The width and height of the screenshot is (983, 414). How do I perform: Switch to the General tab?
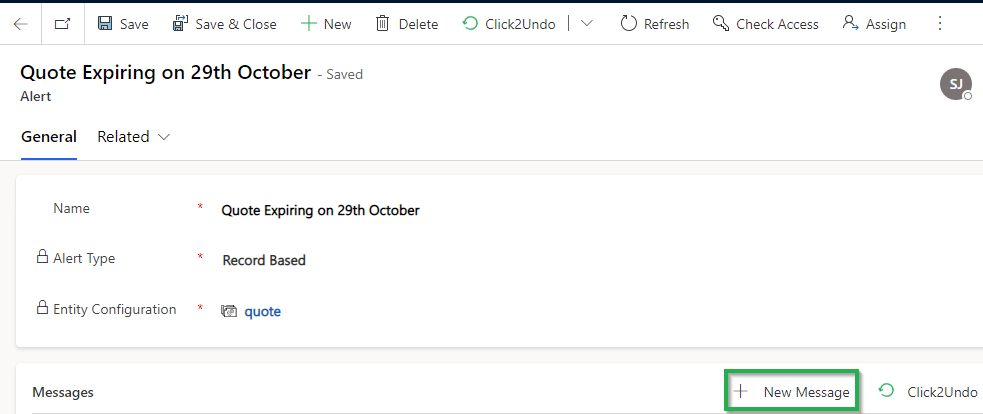click(x=49, y=137)
